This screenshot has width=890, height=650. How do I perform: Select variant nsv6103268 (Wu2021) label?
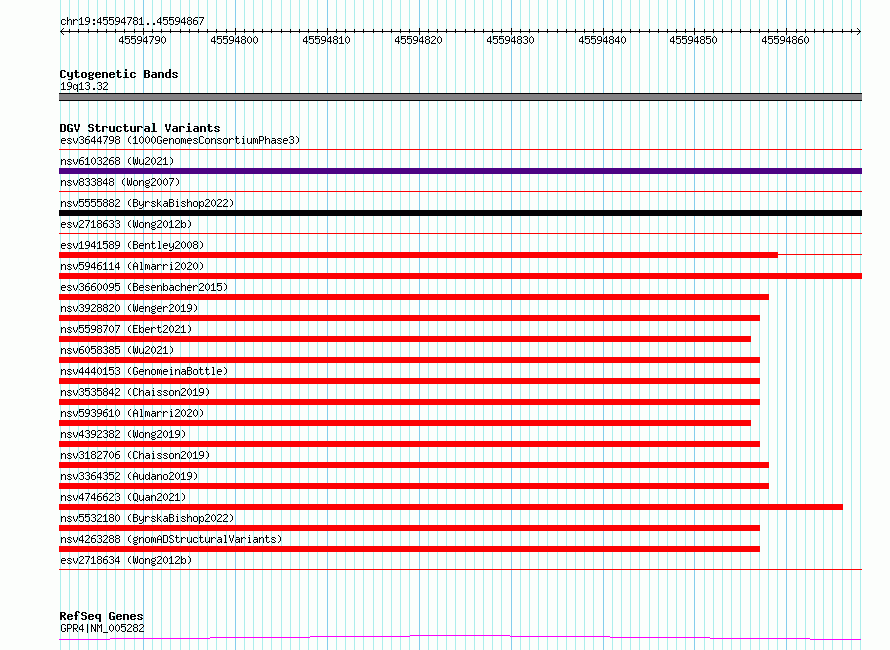click(x=117, y=161)
